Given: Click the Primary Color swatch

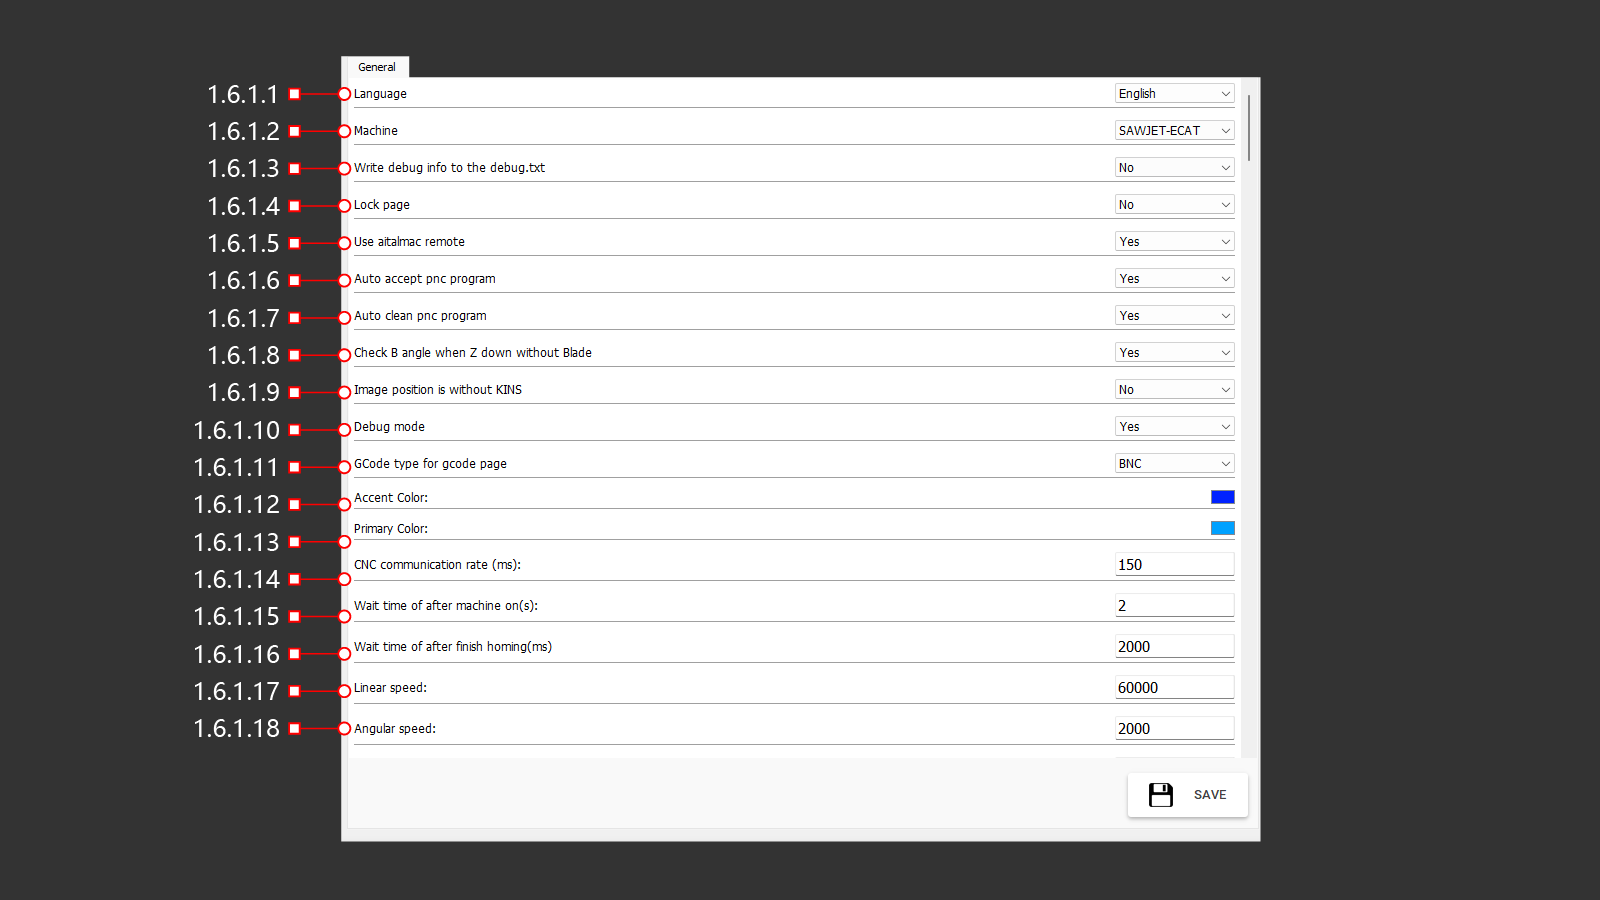Looking at the screenshot, I should click(1222, 528).
